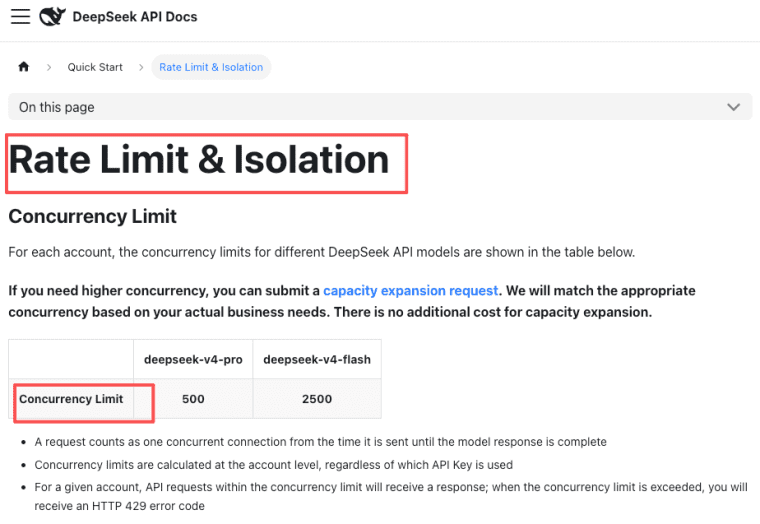Go to the home breadcrumb icon
The width and height of the screenshot is (760, 524).
click(x=24, y=67)
